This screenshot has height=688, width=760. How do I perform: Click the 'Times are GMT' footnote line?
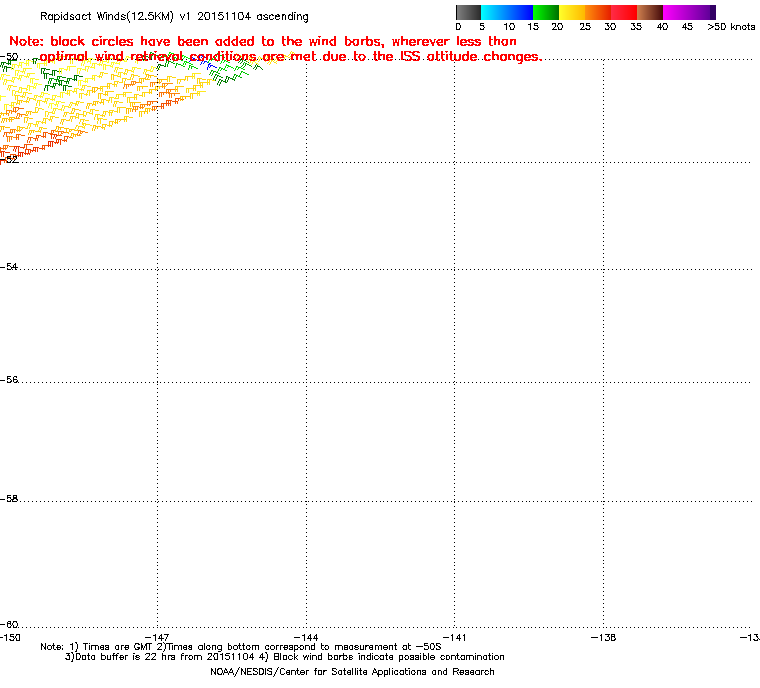[x=241, y=647]
